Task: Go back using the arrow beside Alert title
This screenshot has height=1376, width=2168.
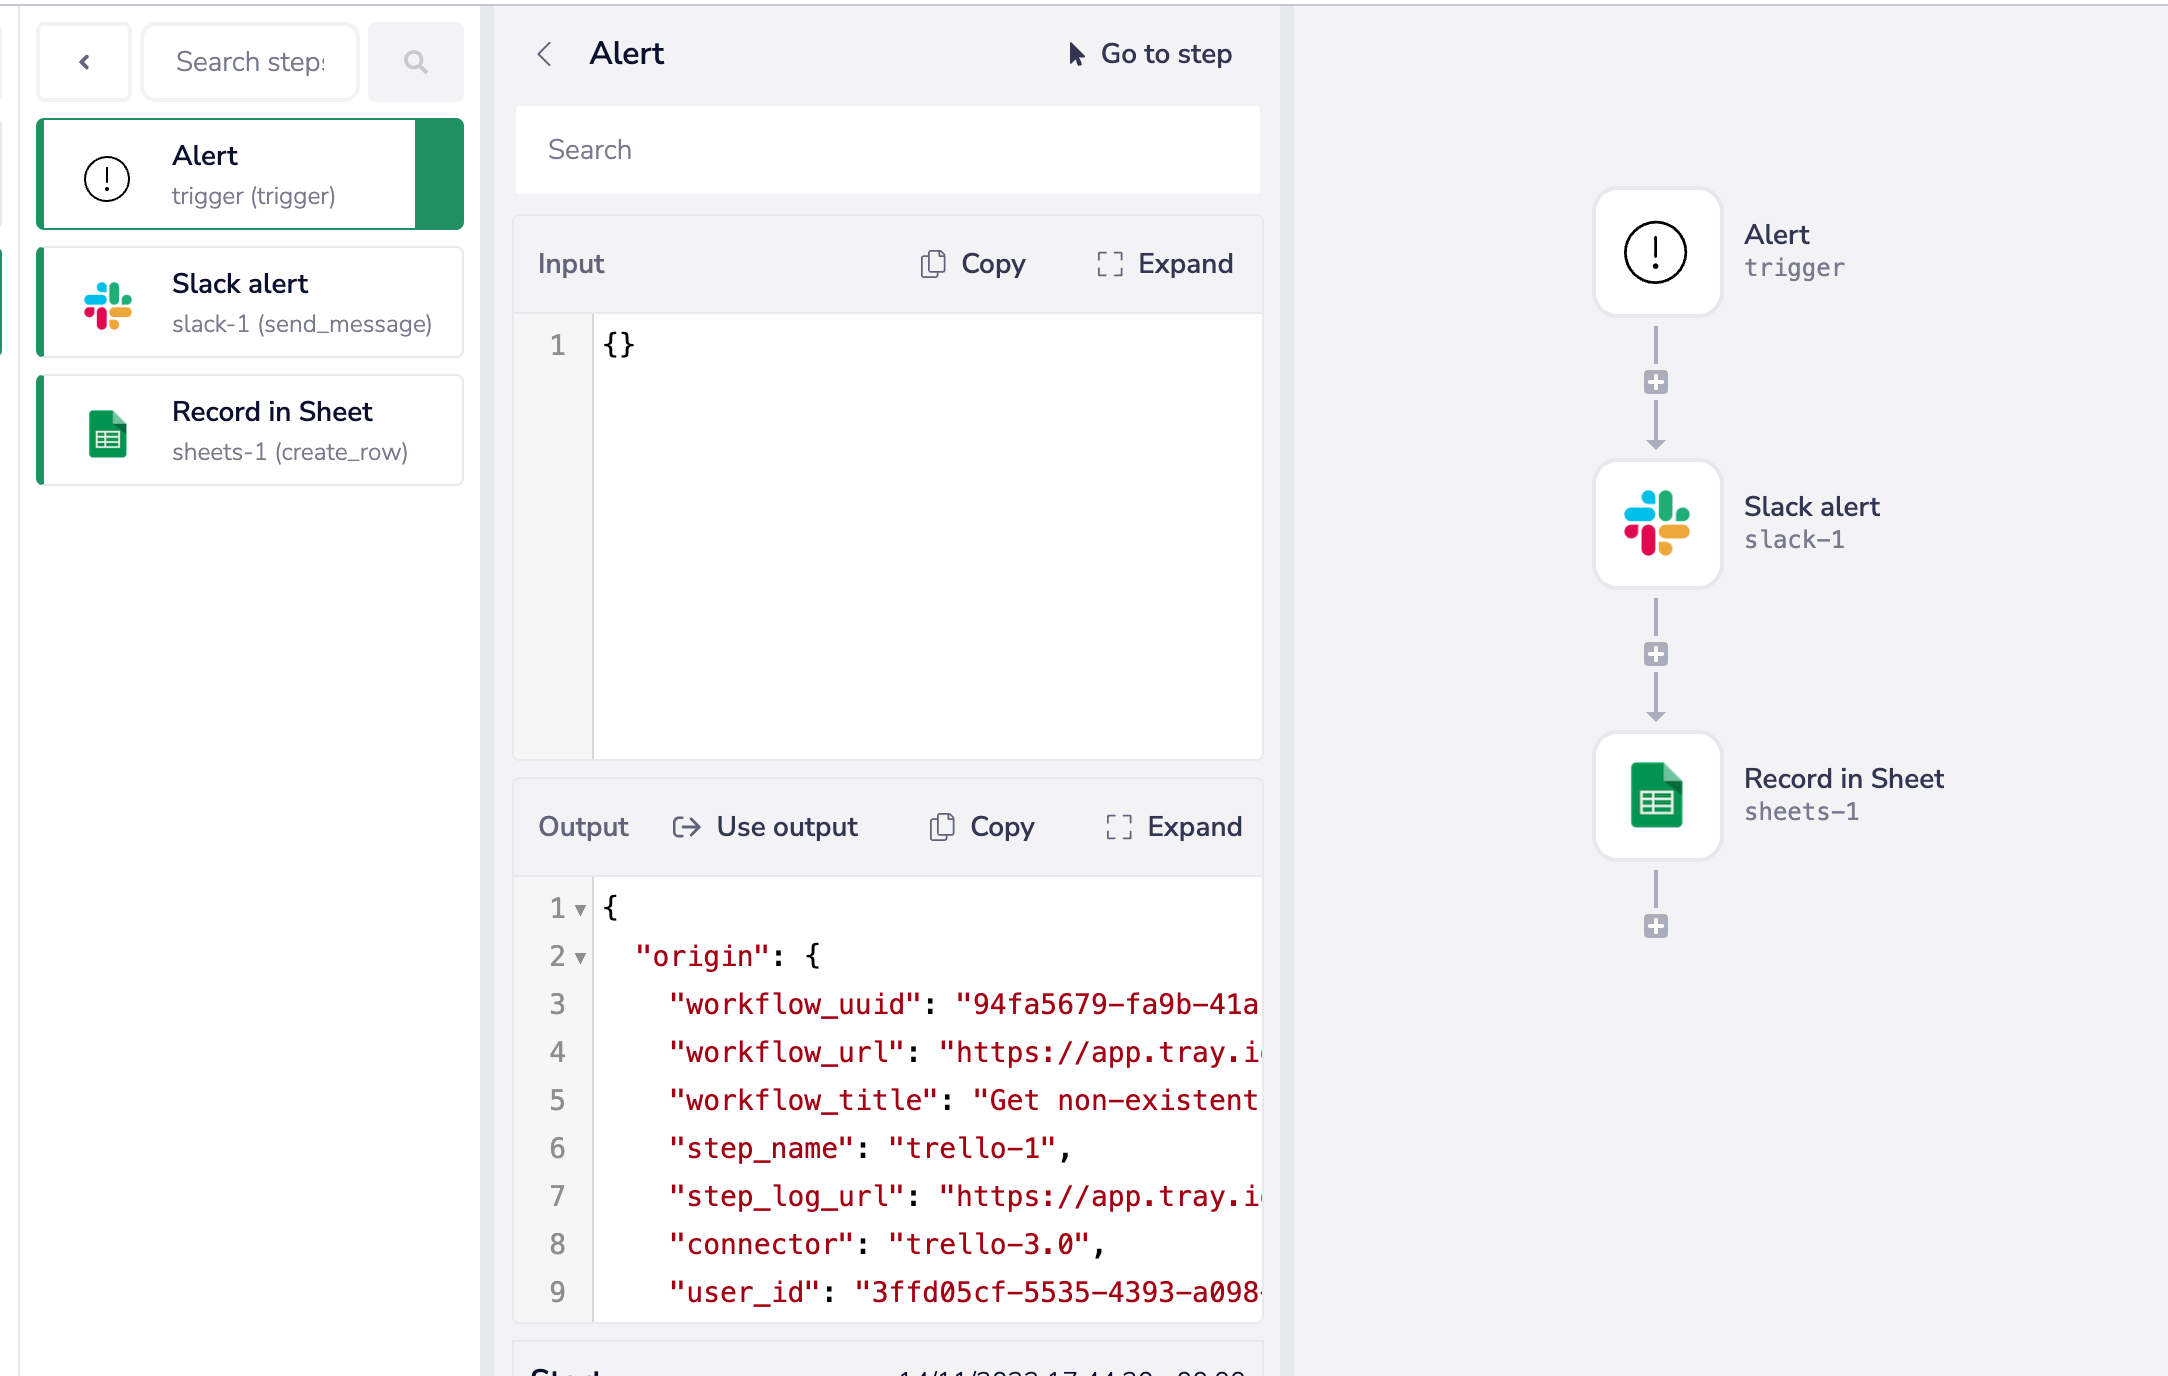Action: 545,54
